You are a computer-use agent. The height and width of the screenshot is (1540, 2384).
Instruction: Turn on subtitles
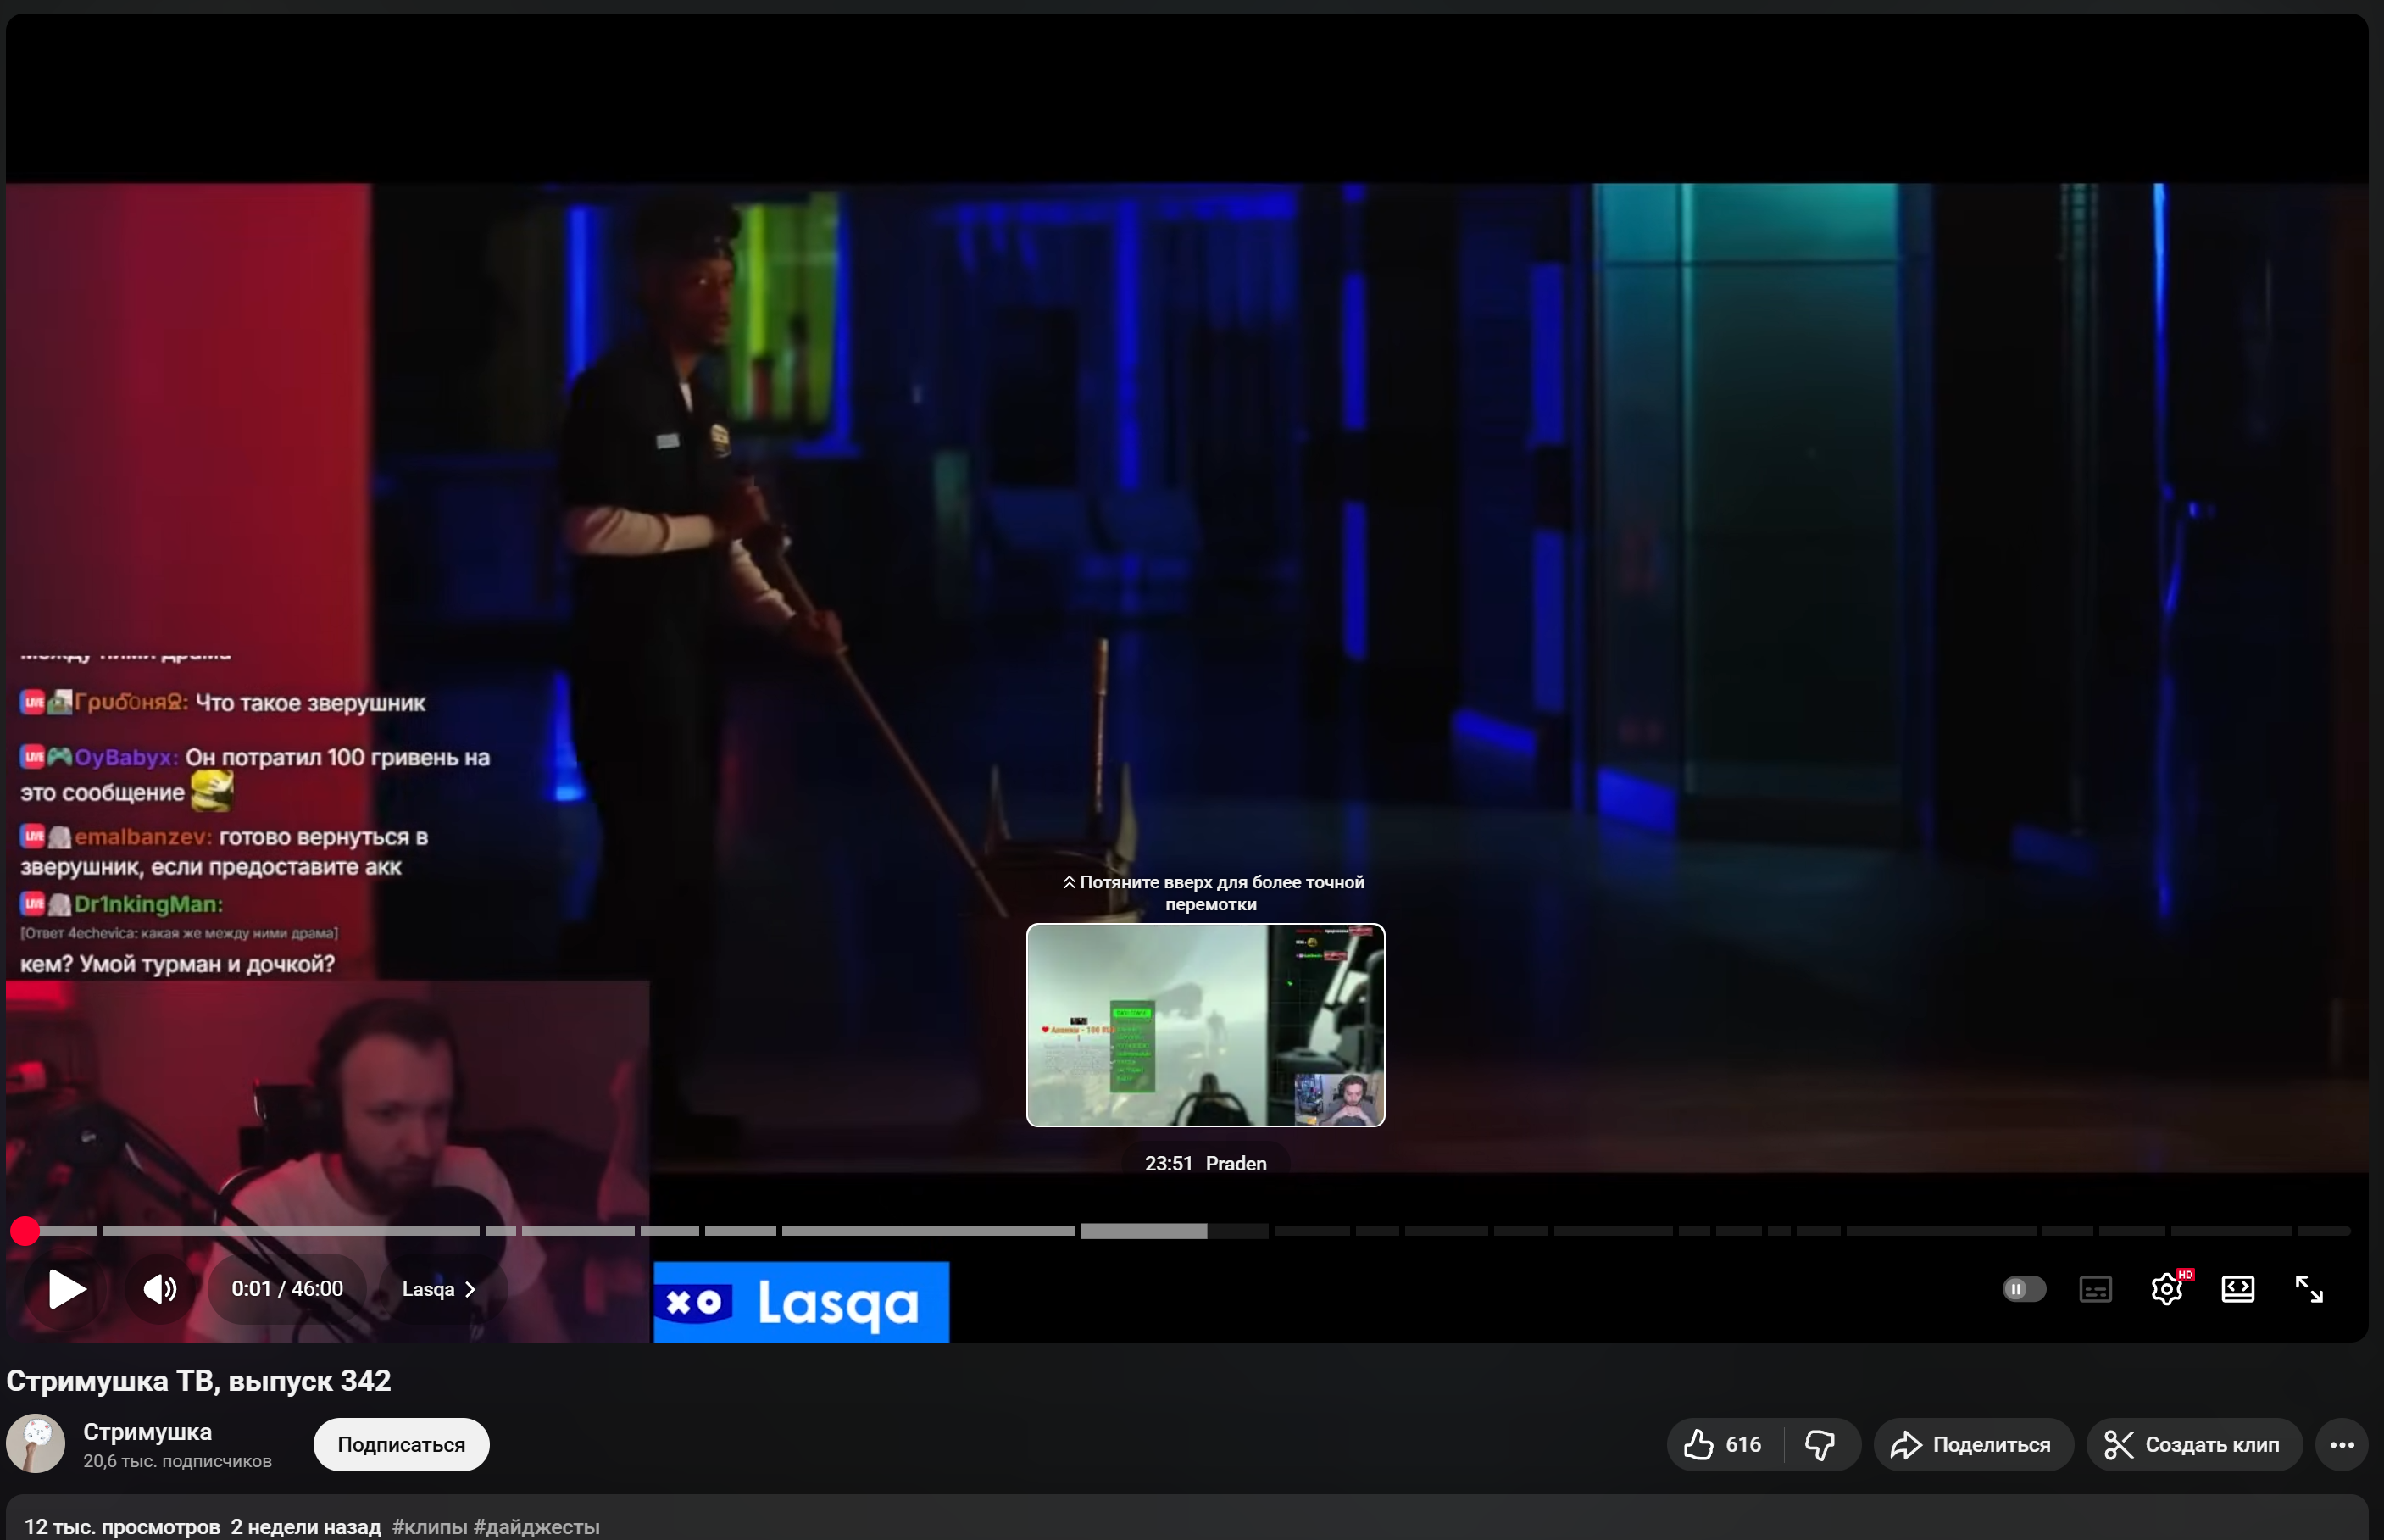click(2095, 1289)
